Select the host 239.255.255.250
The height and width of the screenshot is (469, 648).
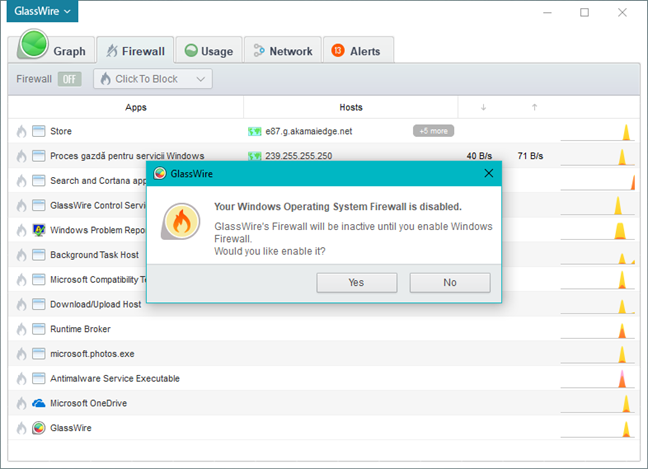[x=298, y=156]
